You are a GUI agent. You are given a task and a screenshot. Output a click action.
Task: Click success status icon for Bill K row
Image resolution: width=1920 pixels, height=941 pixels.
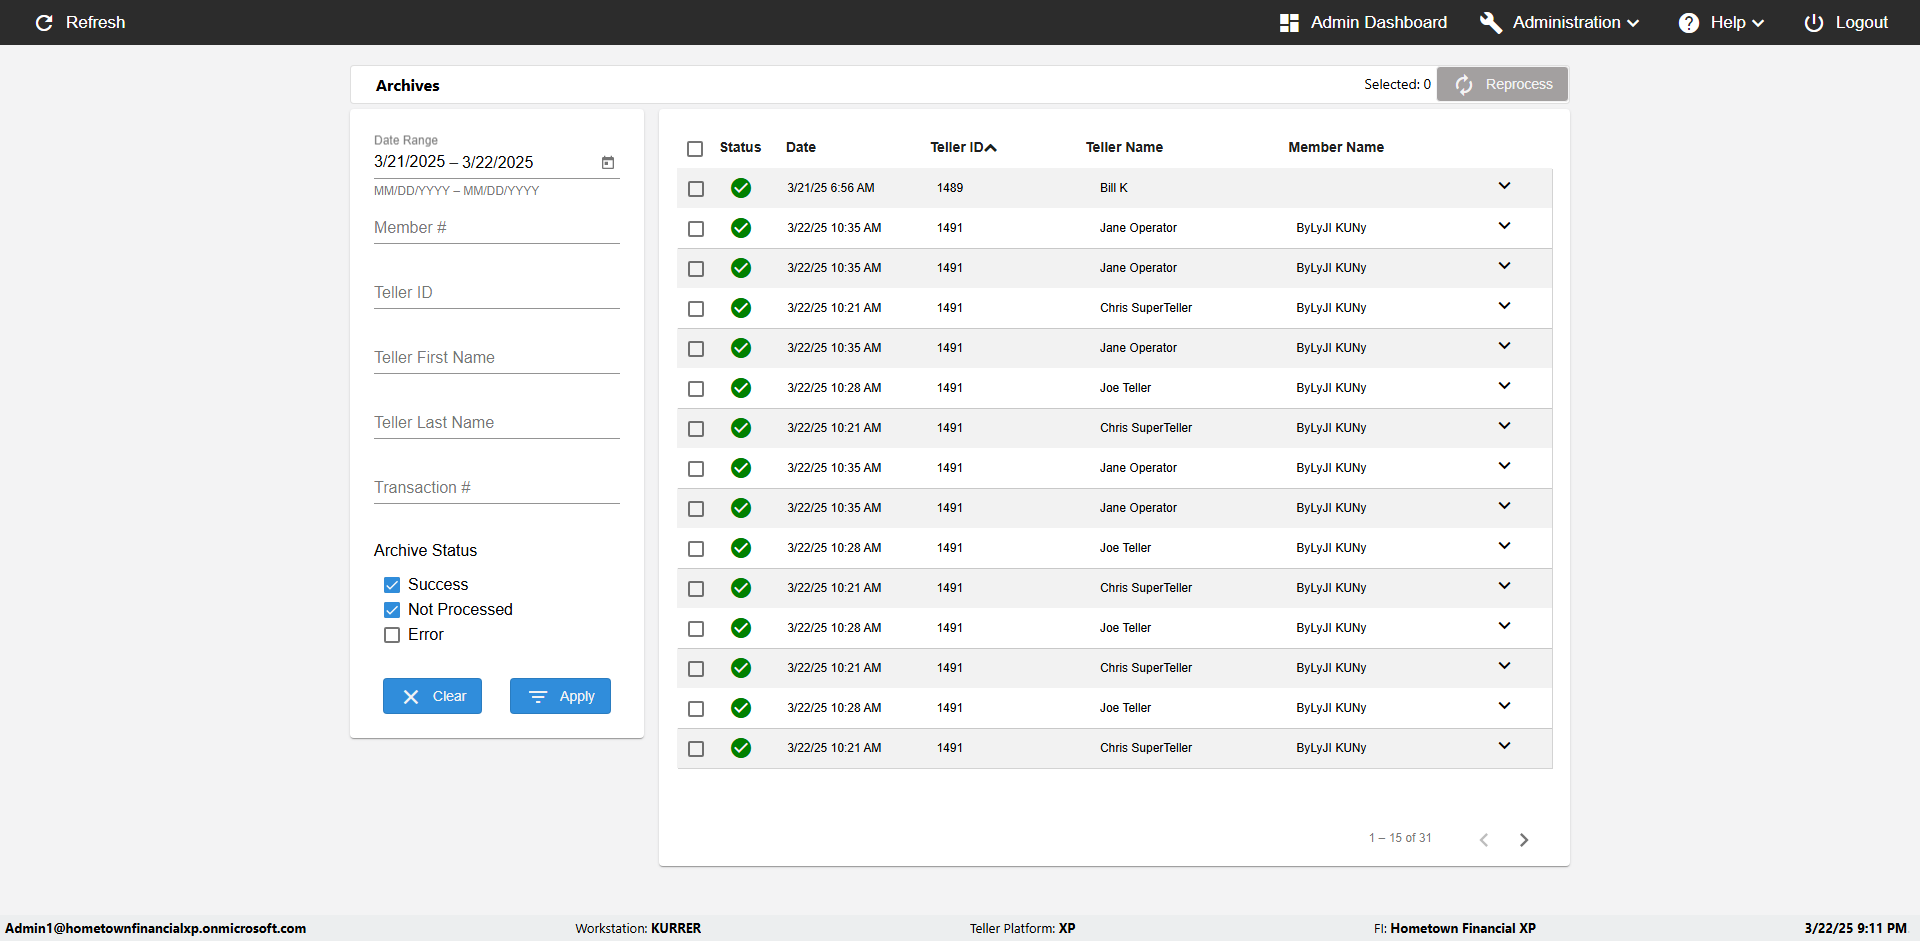(x=741, y=188)
